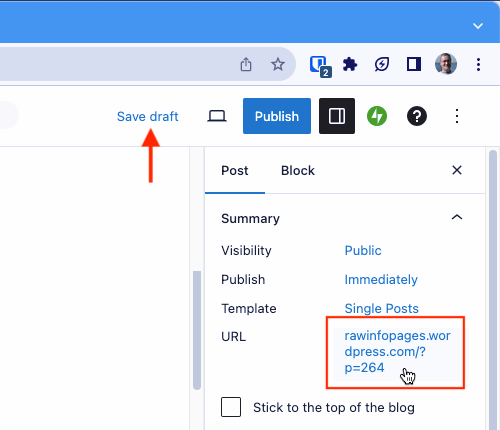500x430 pixels.
Task: Change publish date by clicking Immediately
Action: (x=381, y=279)
